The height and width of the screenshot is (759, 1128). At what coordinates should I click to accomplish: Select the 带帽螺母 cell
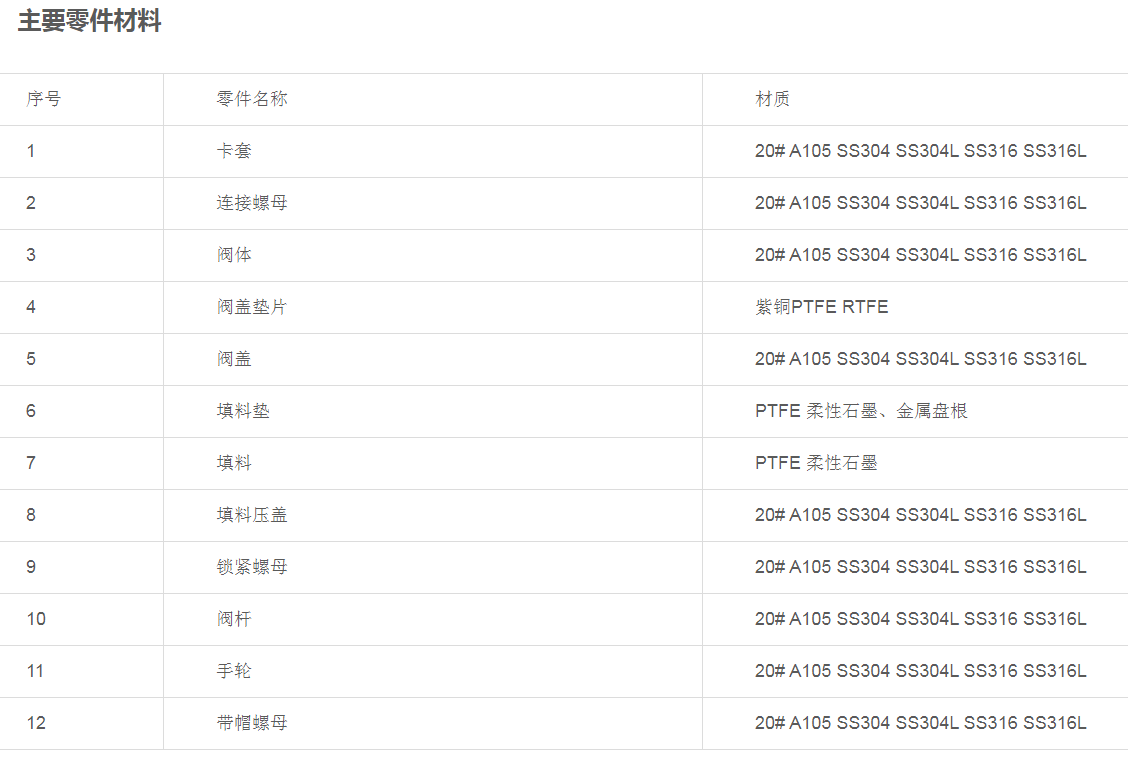click(x=252, y=723)
